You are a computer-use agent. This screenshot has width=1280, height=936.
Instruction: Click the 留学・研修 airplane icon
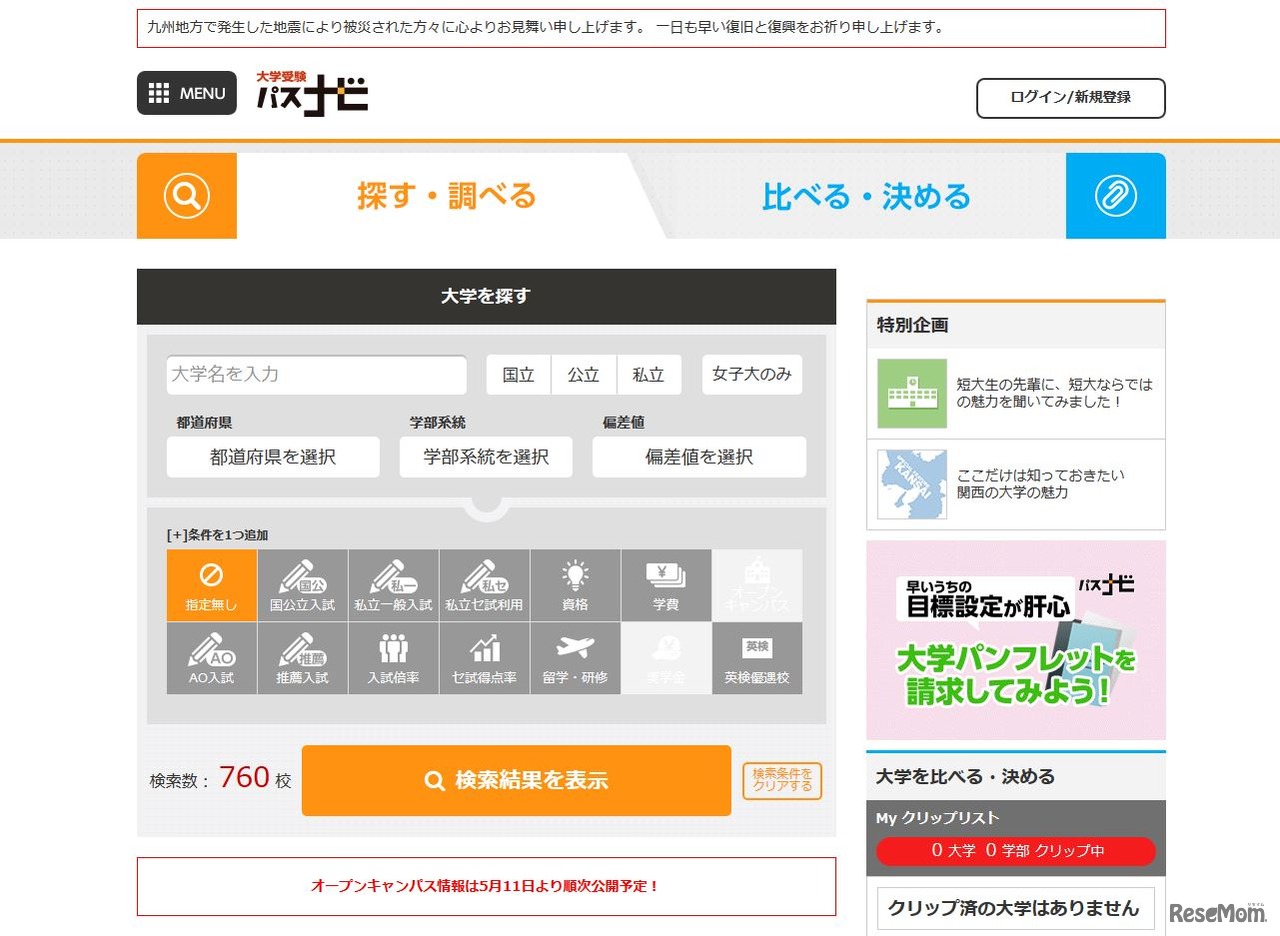click(x=575, y=658)
